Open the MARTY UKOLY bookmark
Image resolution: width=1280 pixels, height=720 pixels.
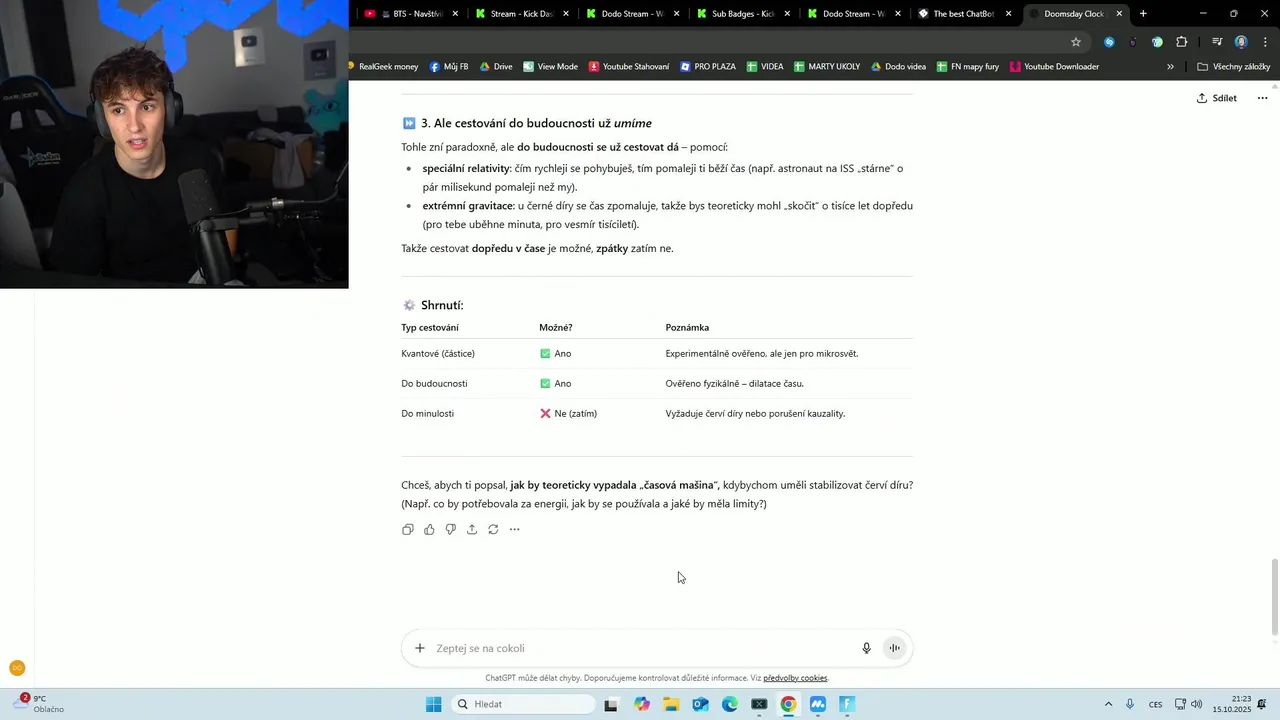827,67
